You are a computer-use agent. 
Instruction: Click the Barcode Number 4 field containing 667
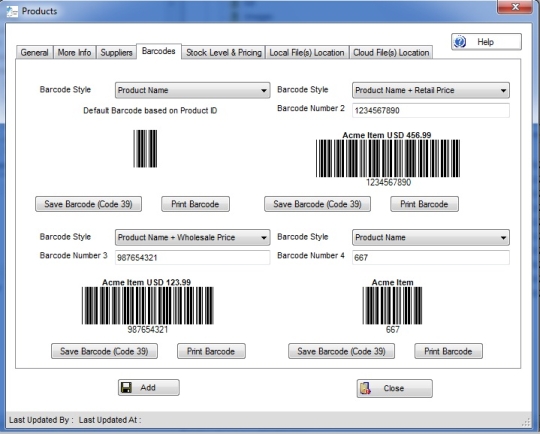click(431, 258)
